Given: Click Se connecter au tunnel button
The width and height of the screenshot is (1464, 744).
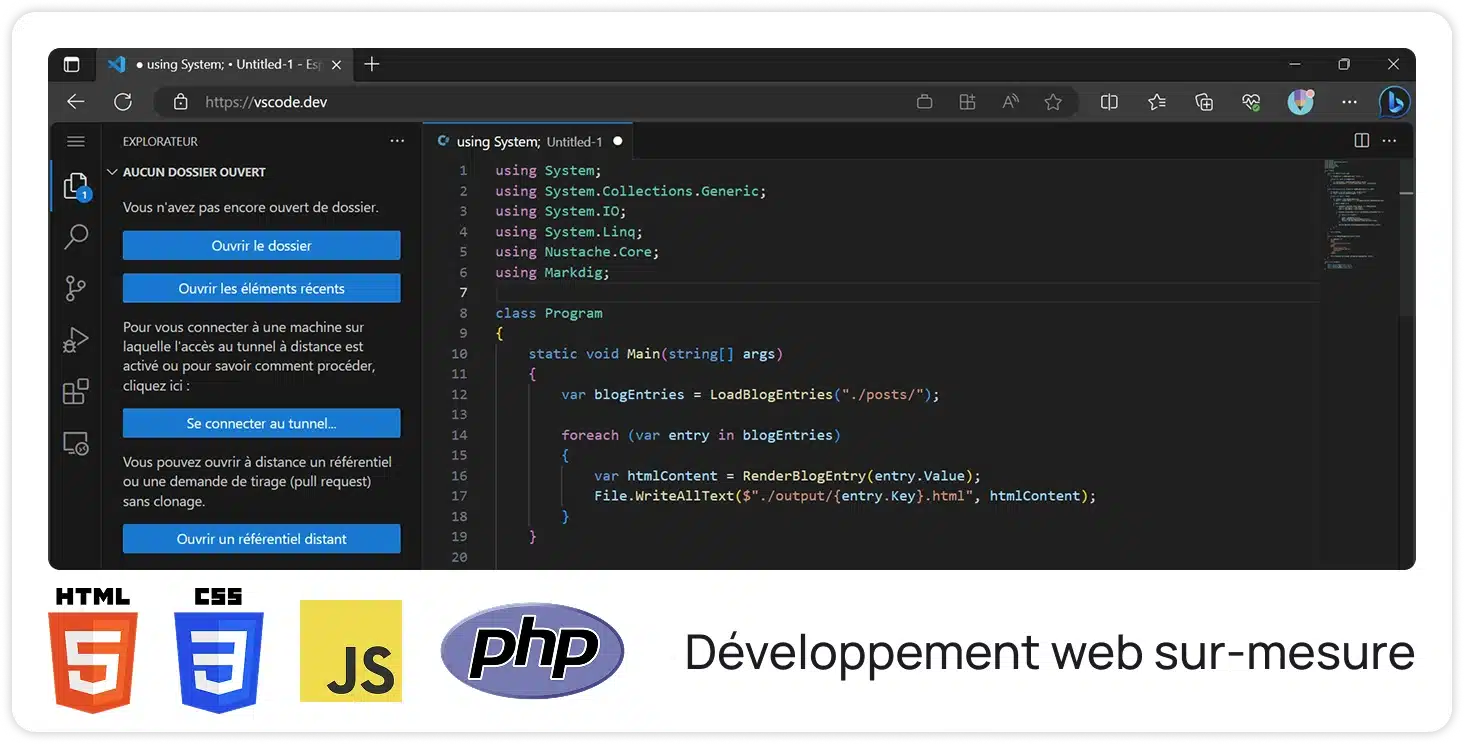Looking at the screenshot, I should click(261, 423).
